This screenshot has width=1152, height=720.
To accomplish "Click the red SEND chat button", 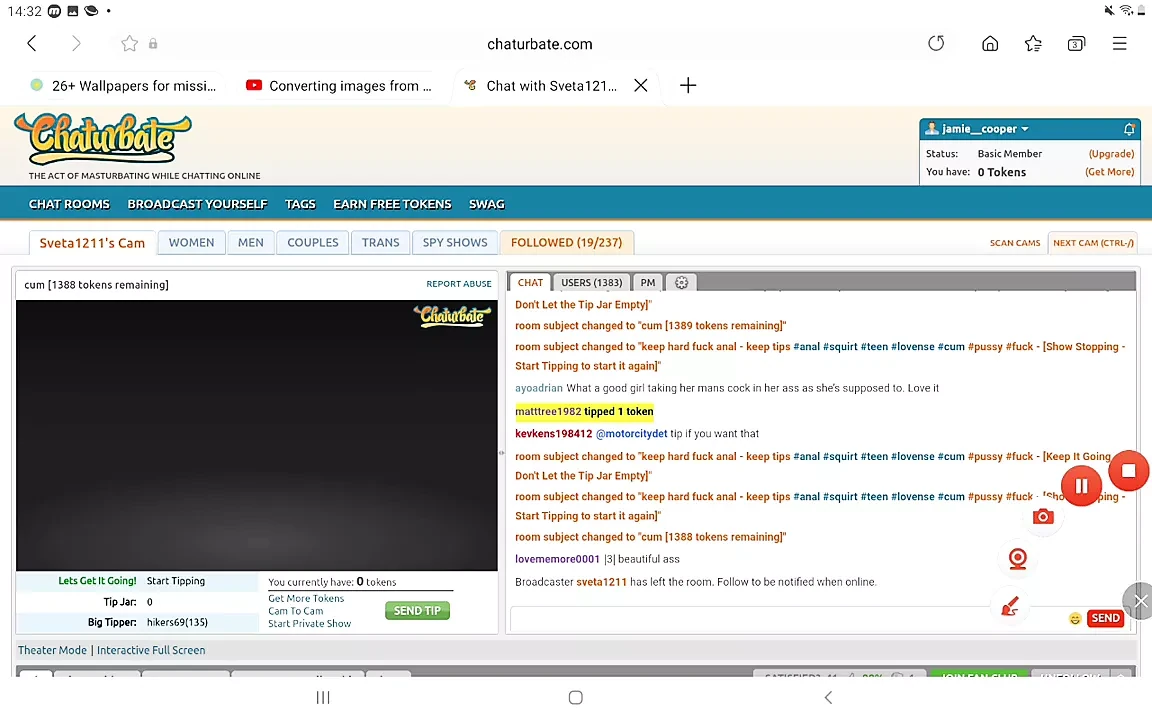I will (x=1105, y=619).
